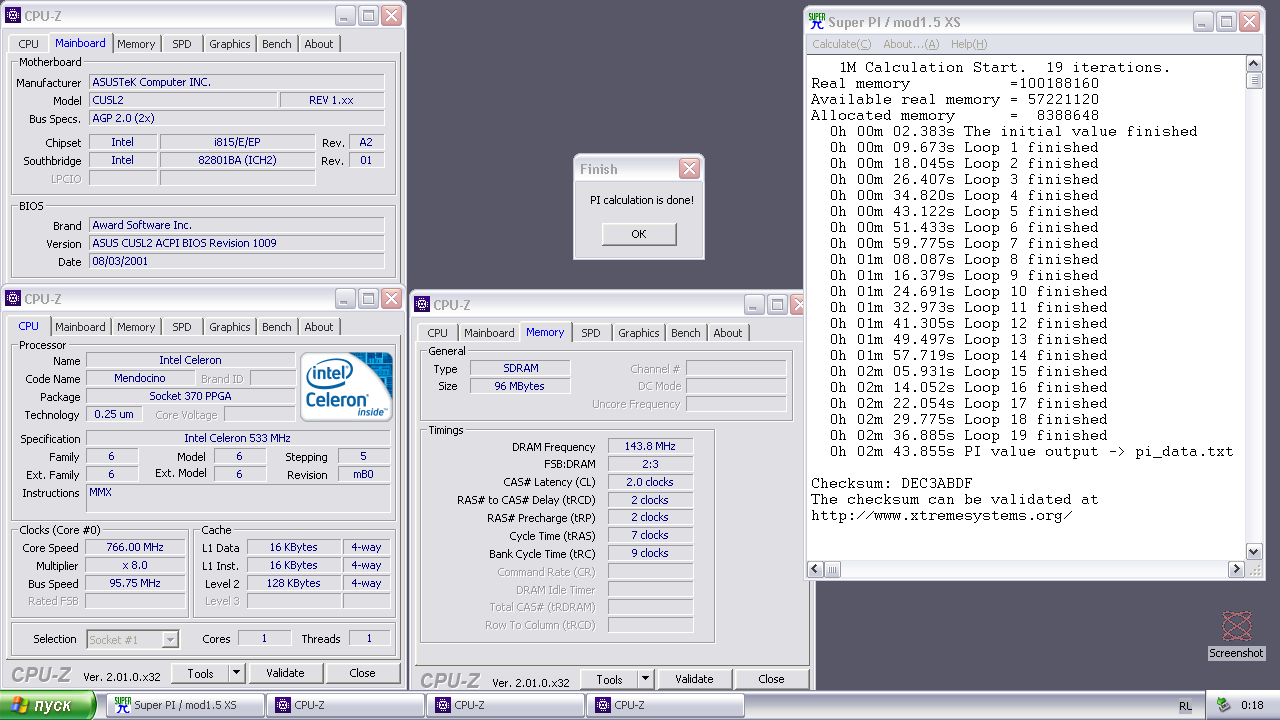Click the Screenshot desktop icon
Screen dimensions: 1280x720
[x=1236, y=635]
